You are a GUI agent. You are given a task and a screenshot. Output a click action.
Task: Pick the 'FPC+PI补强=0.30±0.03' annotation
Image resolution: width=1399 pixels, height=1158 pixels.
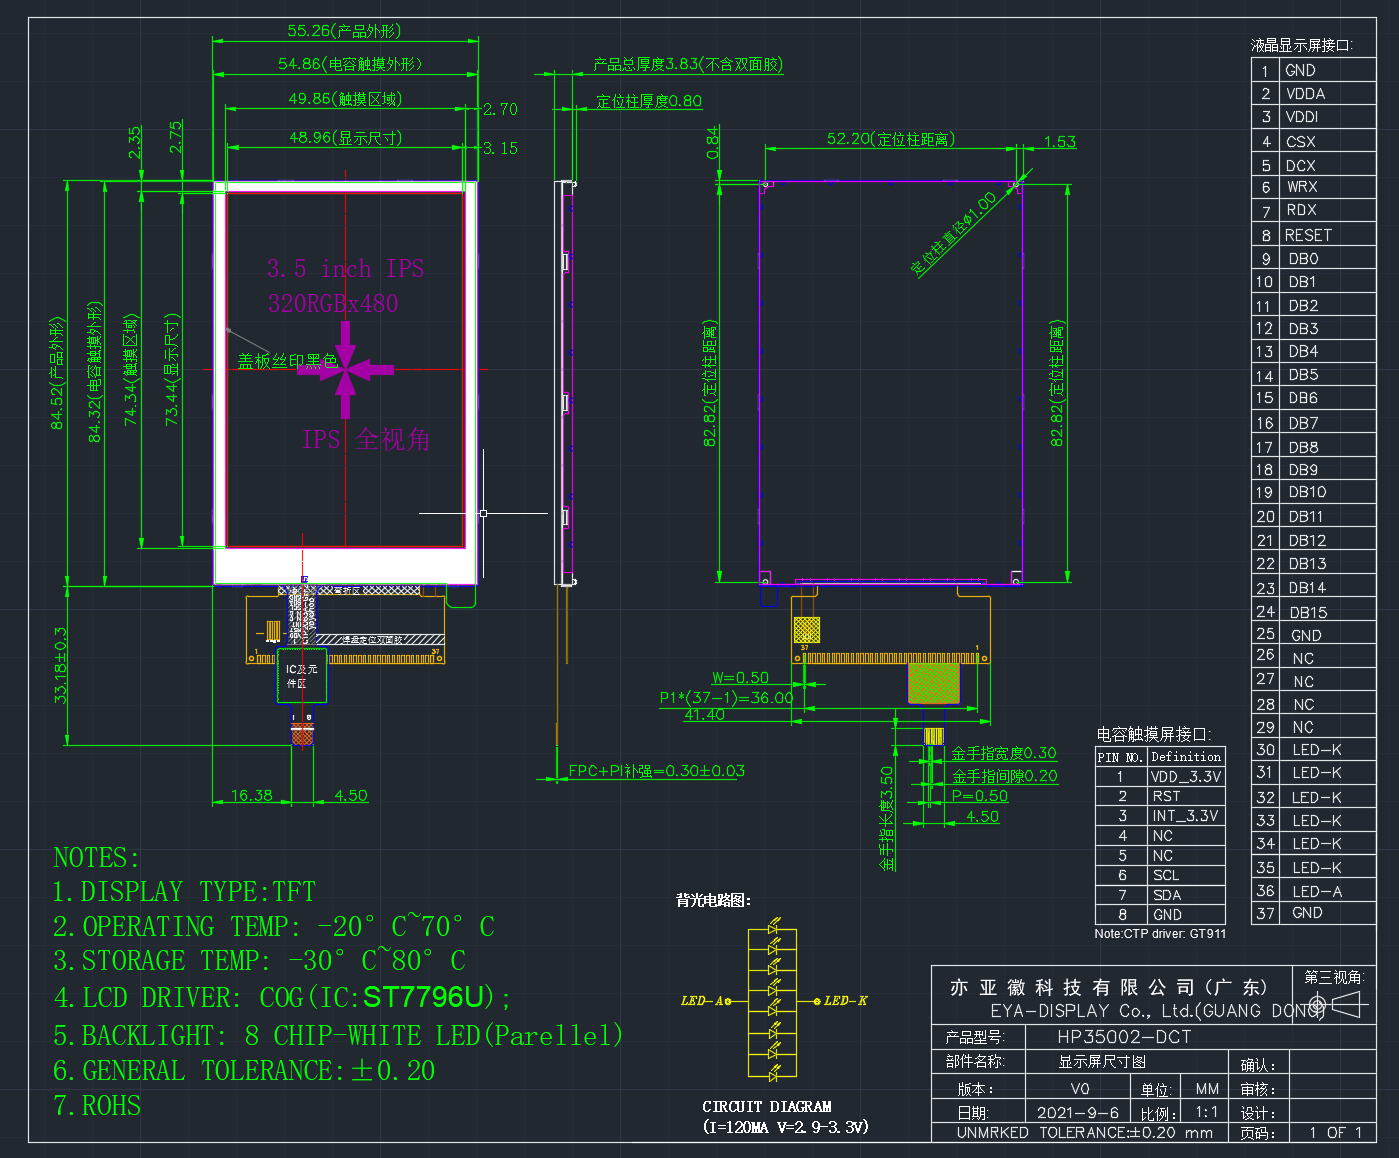pyautogui.click(x=656, y=771)
